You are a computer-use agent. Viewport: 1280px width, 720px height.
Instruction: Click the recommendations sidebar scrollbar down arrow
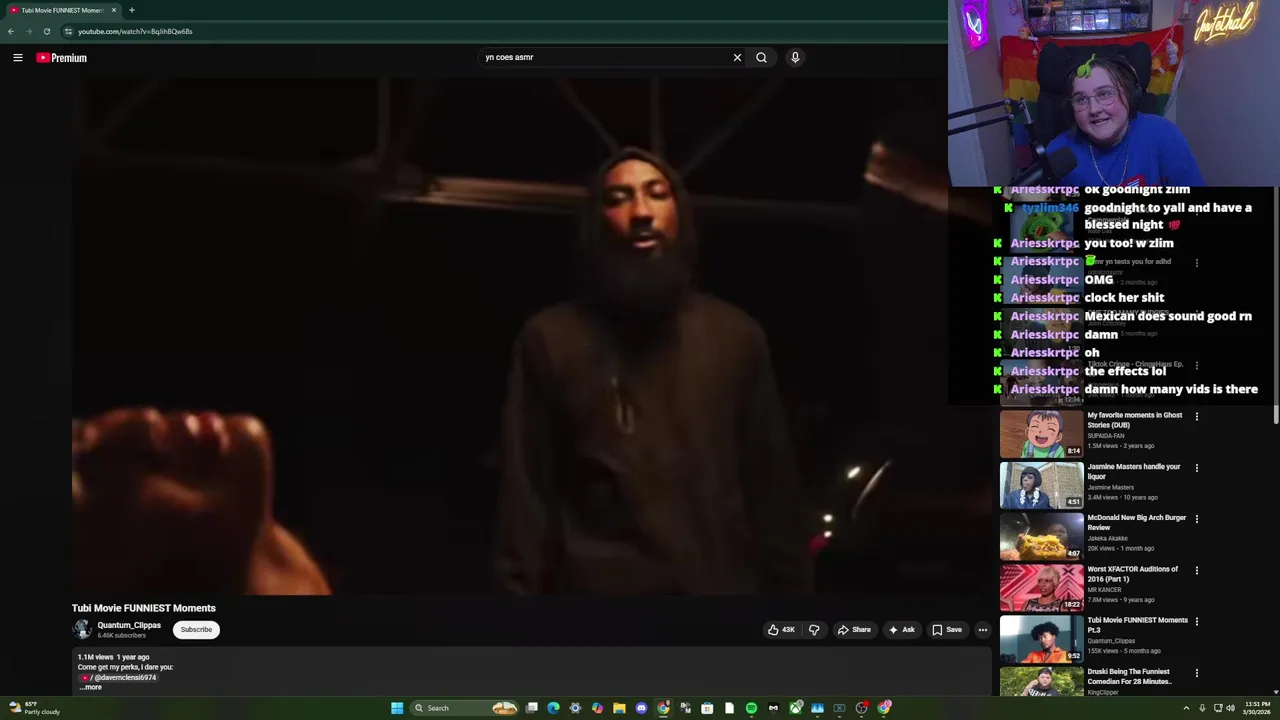[x=1276, y=692]
